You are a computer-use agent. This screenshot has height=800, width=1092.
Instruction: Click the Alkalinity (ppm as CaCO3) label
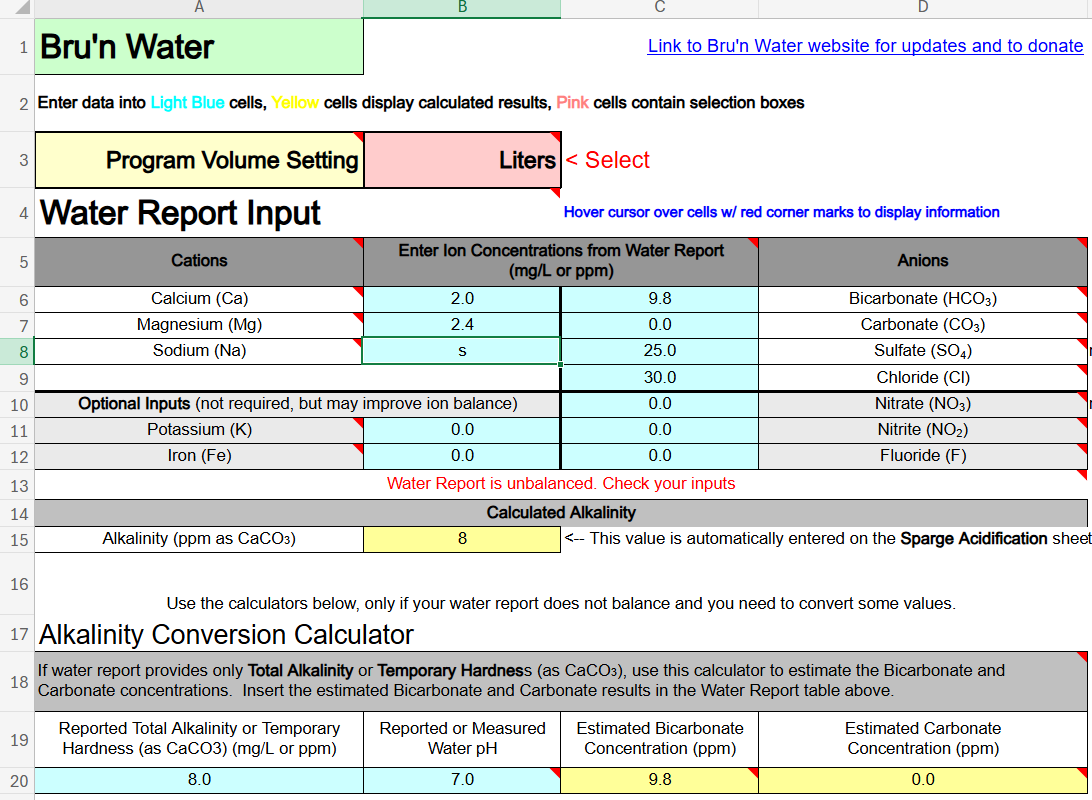click(199, 539)
